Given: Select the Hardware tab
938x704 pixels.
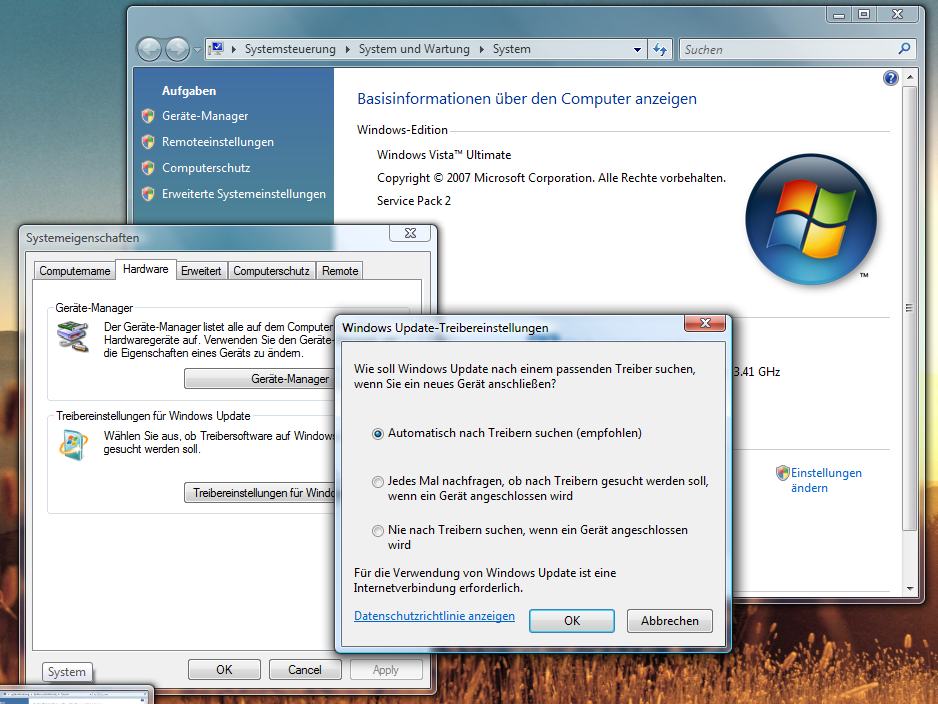Looking at the screenshot, I should (145, 269).
